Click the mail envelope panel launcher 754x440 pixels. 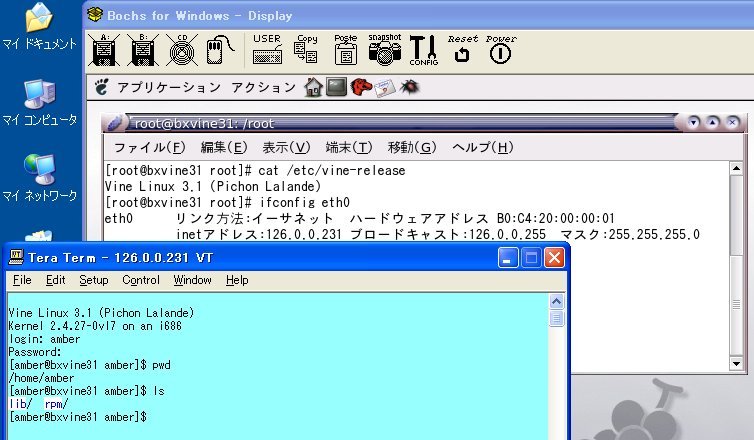pos(385,88)
